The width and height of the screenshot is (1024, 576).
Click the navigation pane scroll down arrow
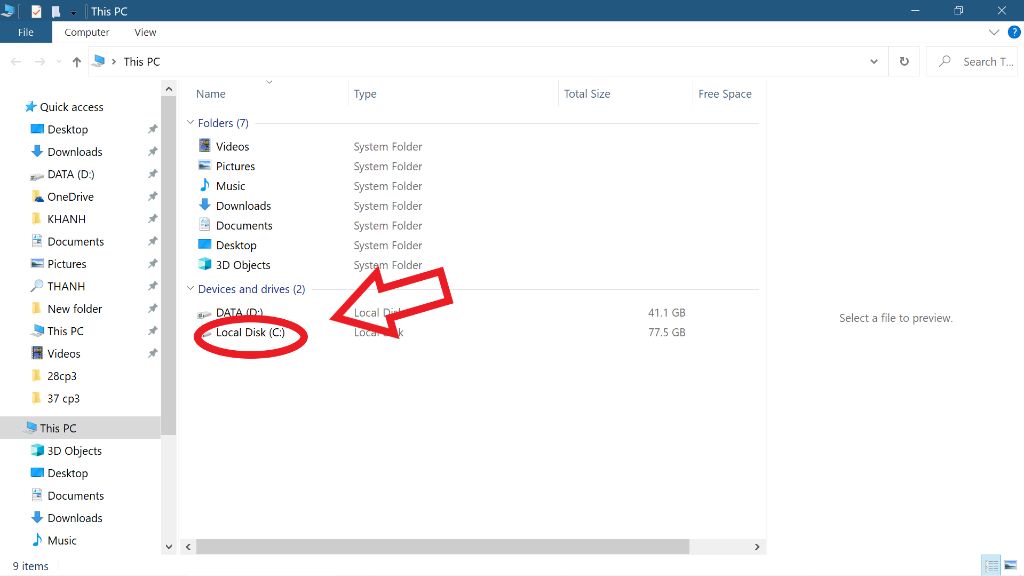[x=168, y=547]
